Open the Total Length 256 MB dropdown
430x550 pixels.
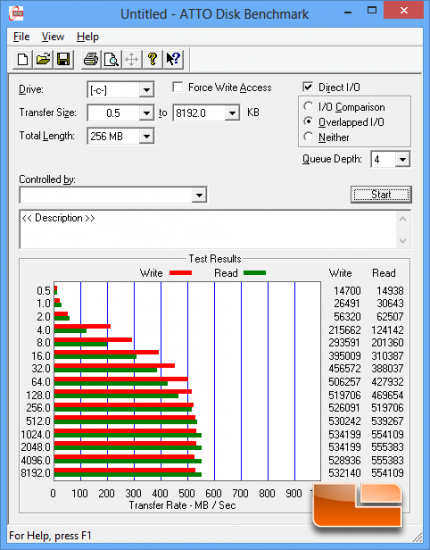pyautogui.click(x=120, y=136)
